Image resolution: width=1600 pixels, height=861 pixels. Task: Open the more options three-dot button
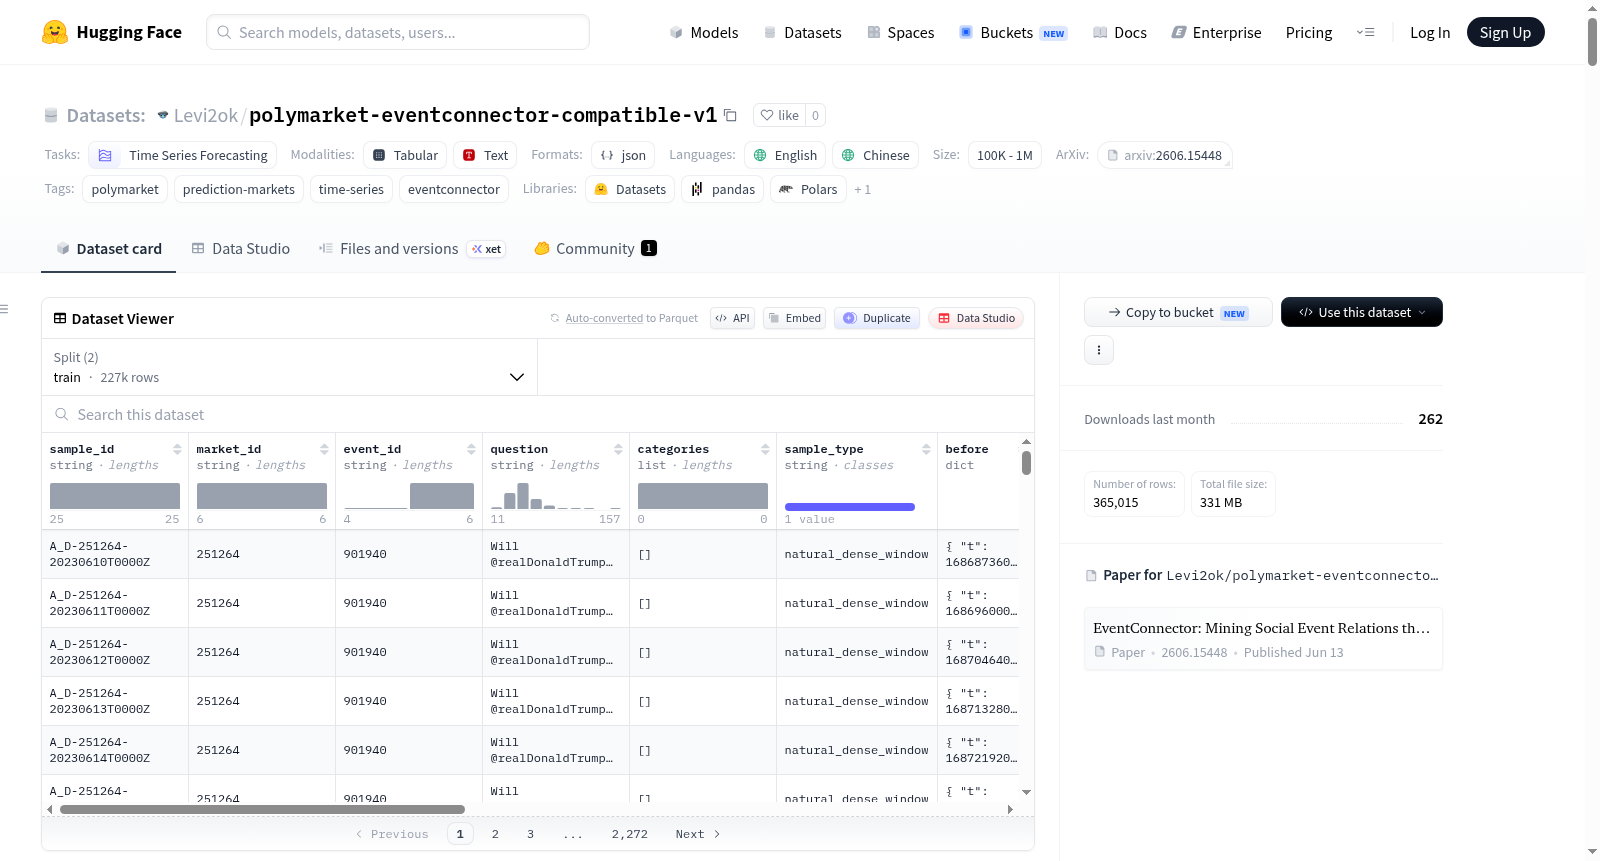(x=1099, y=350)
